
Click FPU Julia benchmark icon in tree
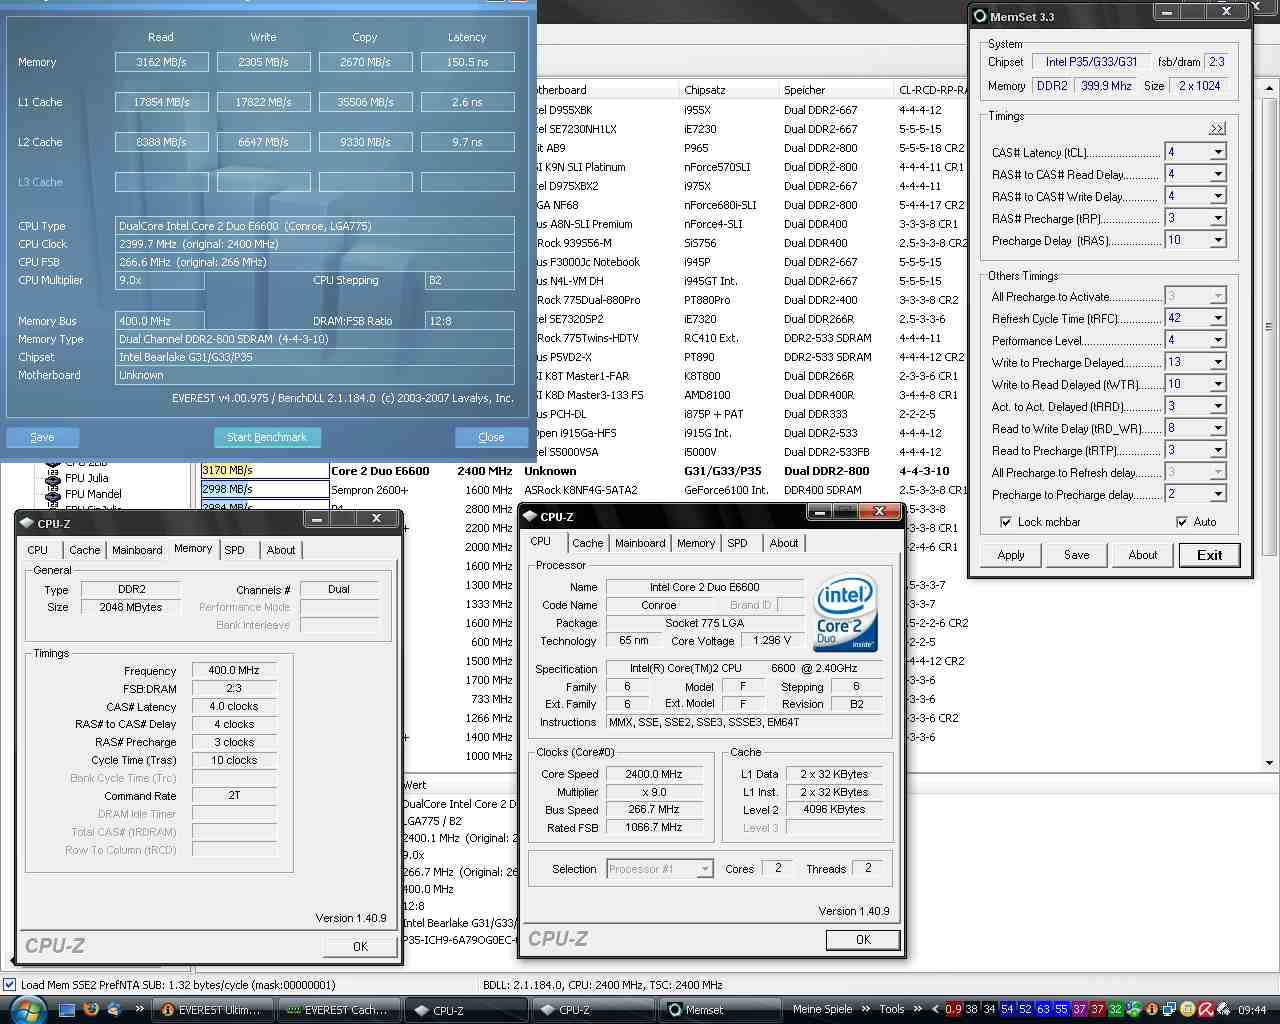(53, 478)
